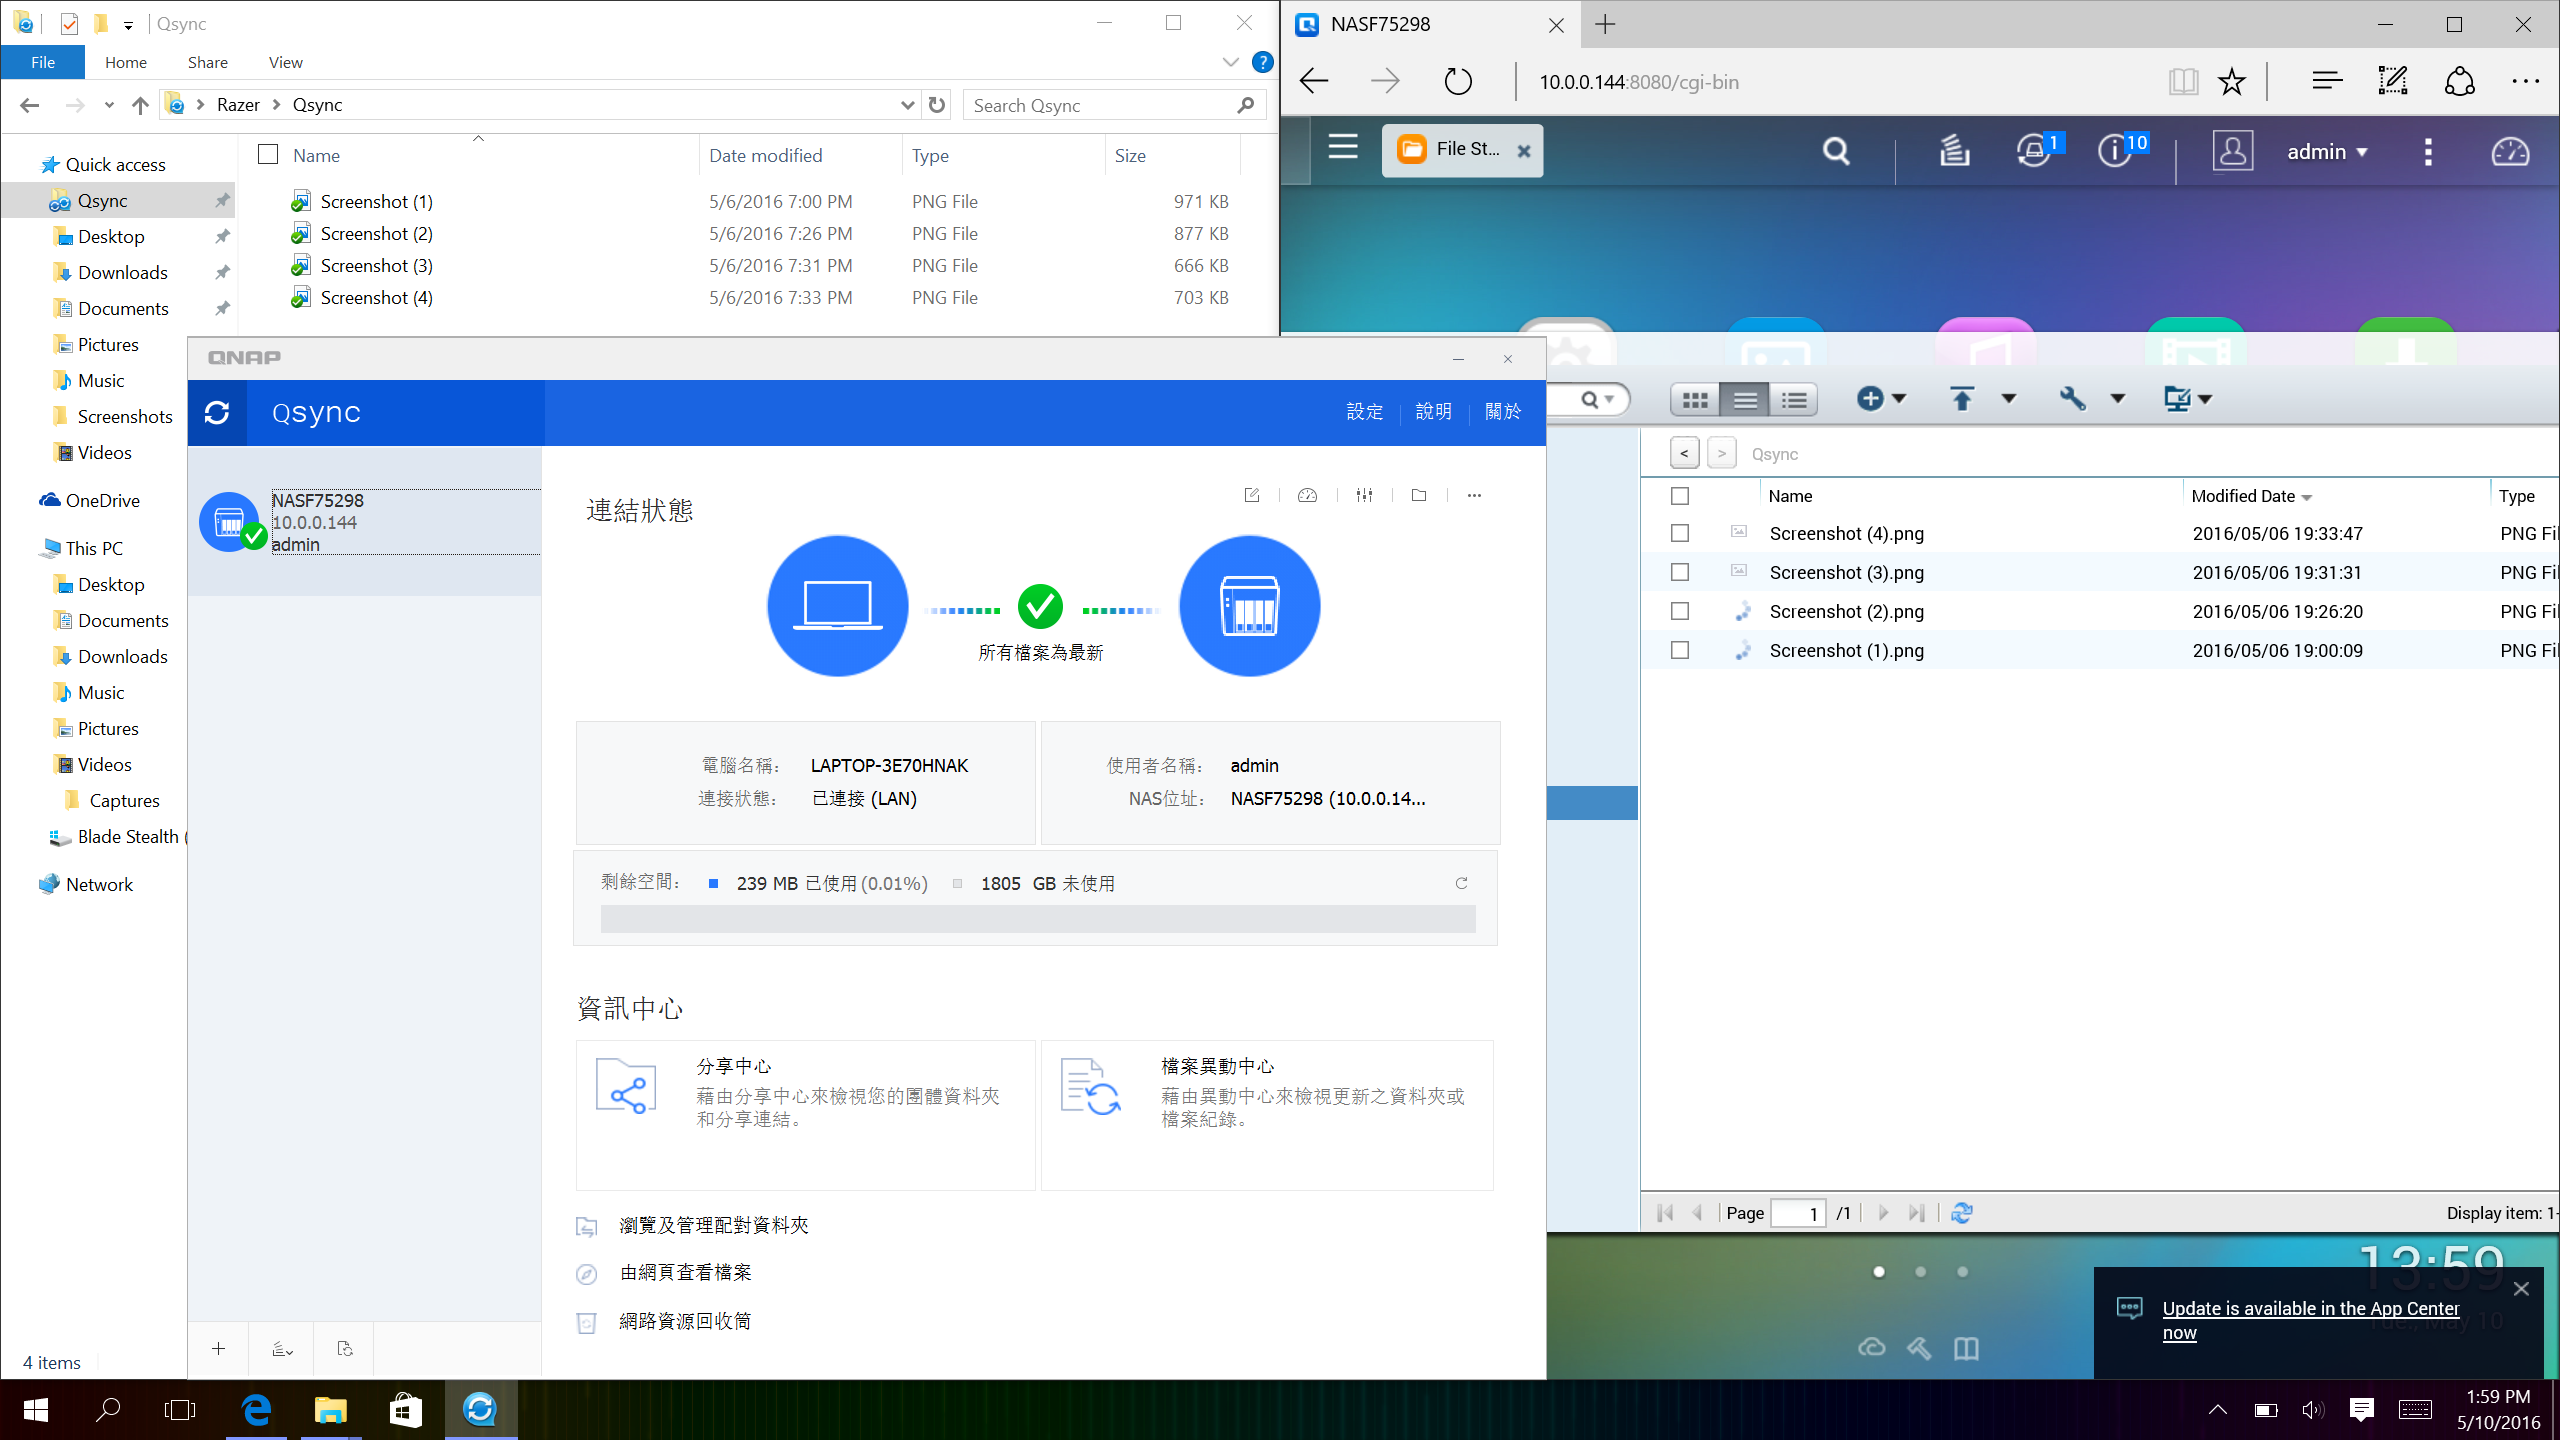The height and width of the screenshot is (1440, 2560).
Task: Refresh the remaining space usage in Qsync
Action: [1461, 883]
